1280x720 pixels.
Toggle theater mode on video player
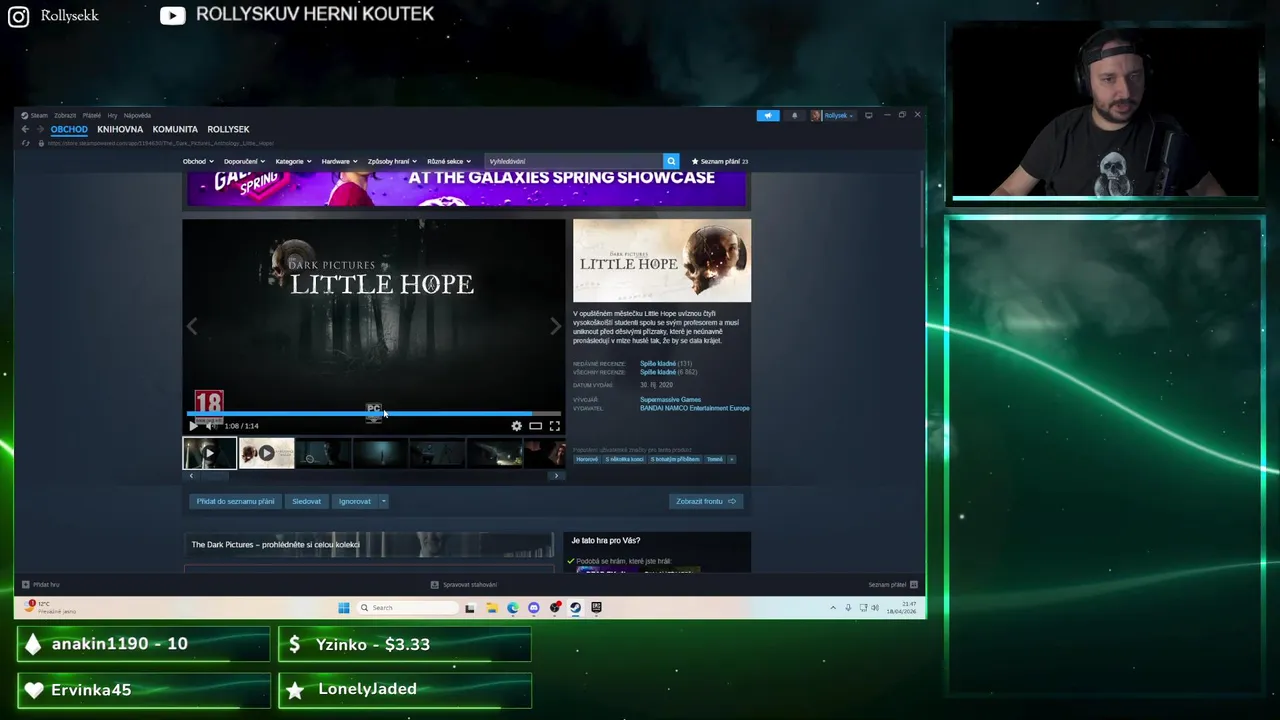pos(535,426)
